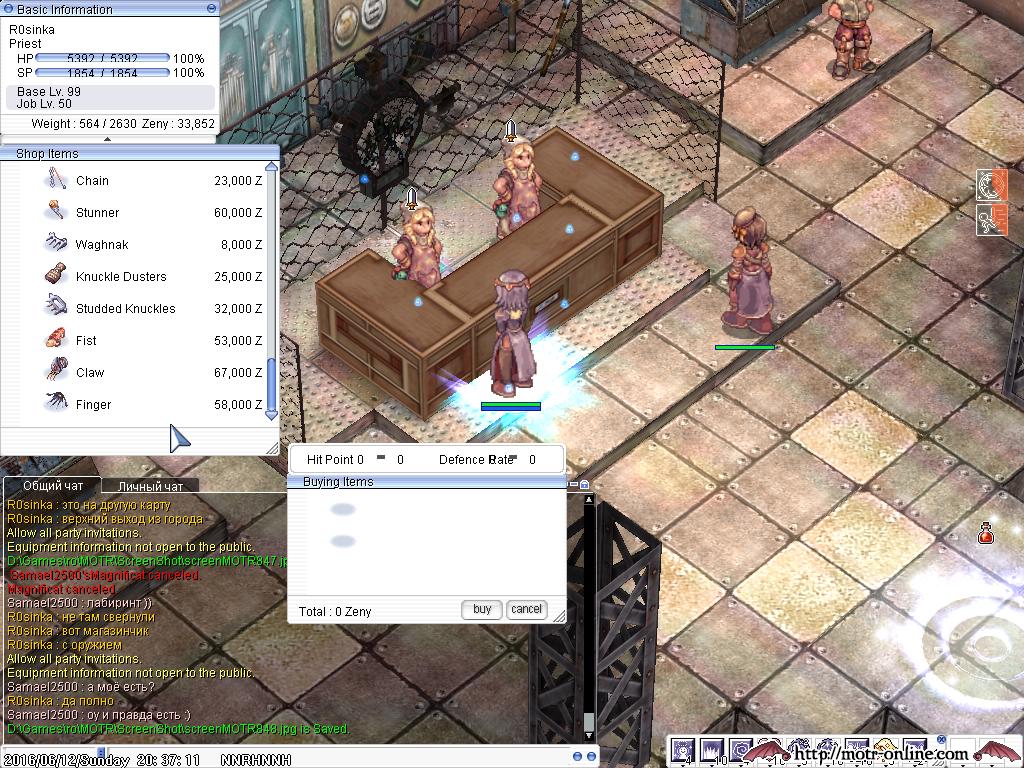Talk to the lower blonde shop NPC
This screenshot has width=1024, height=768.
tap(417, 247)
